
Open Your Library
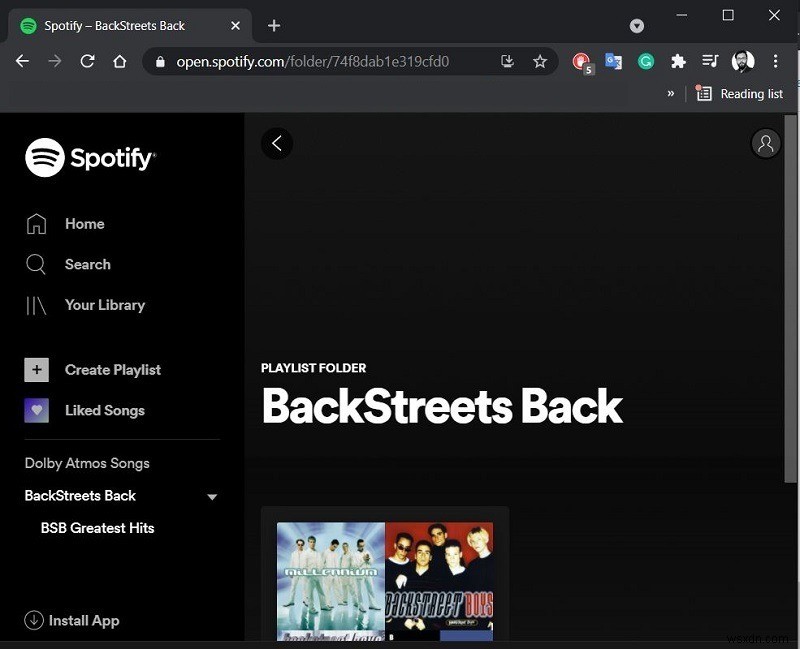tap(36, 305)
